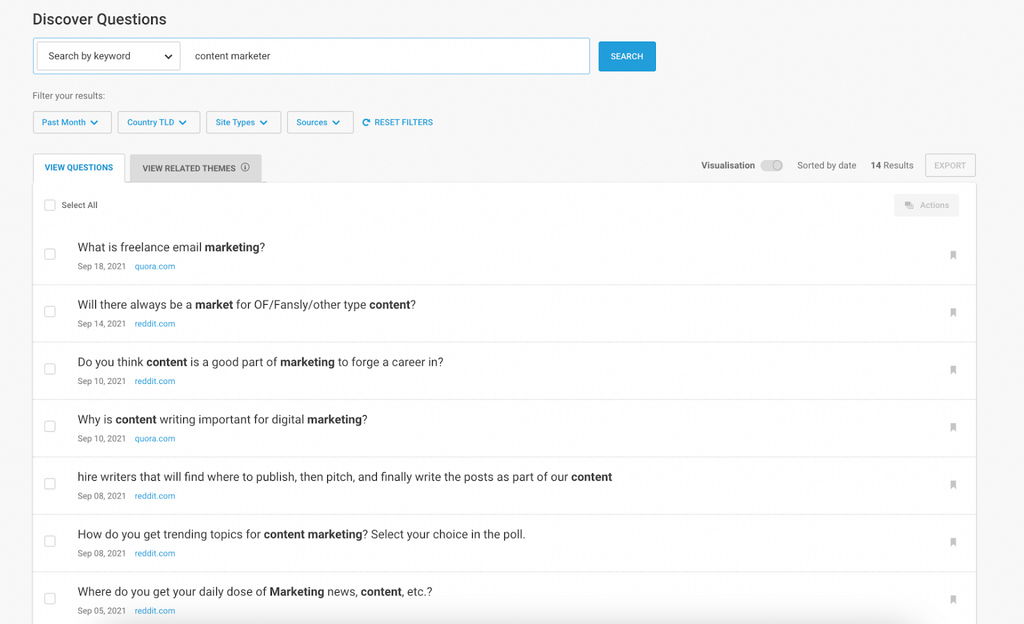This screenshot has height=624, width=1024.
Task: Bookmark the daily dose of Marketing news question
Action: click(953, 600)
